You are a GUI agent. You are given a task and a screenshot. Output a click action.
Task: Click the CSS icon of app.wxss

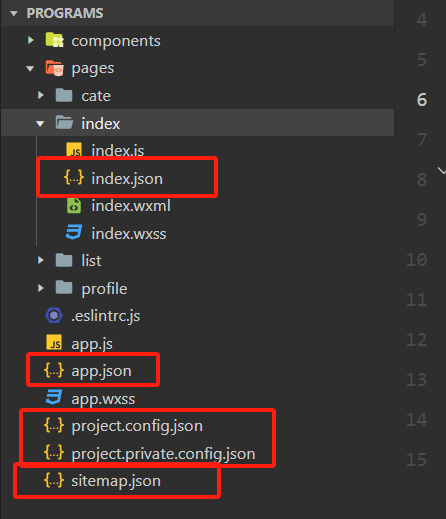click(54, 397)
